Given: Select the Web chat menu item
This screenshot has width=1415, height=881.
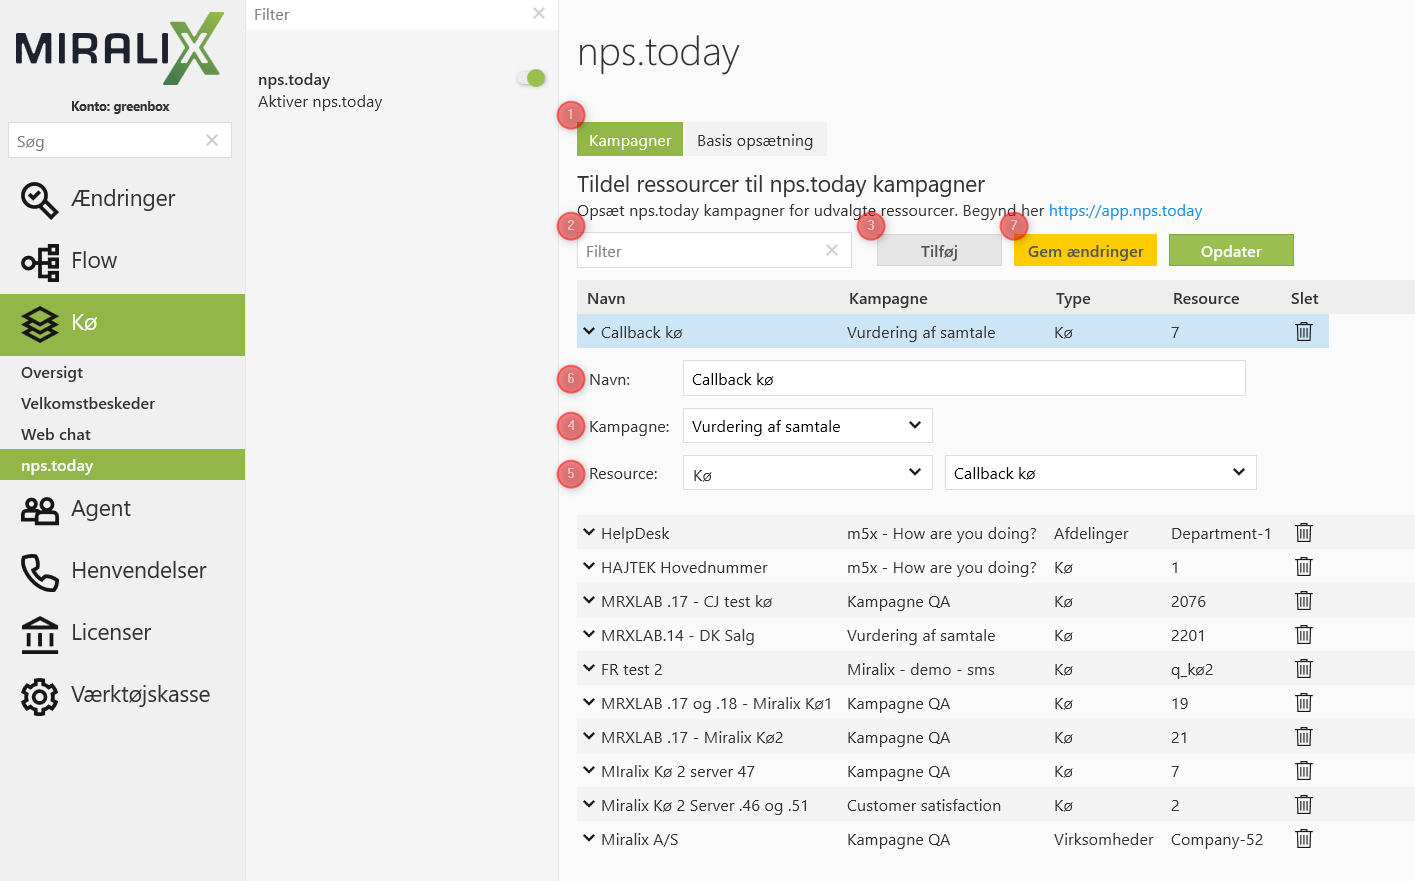Looking at the screenshot, I should pos(56,435).
